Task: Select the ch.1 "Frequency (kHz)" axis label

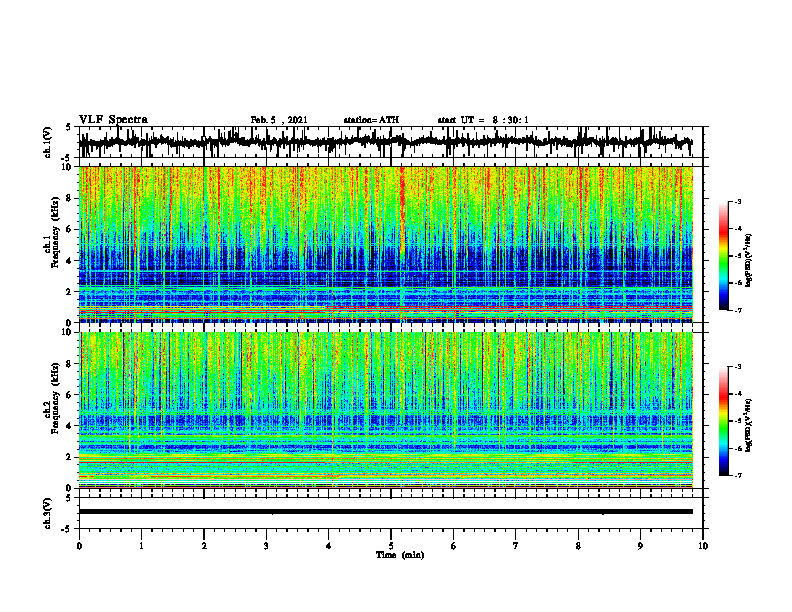Action: tap(55, 232)
